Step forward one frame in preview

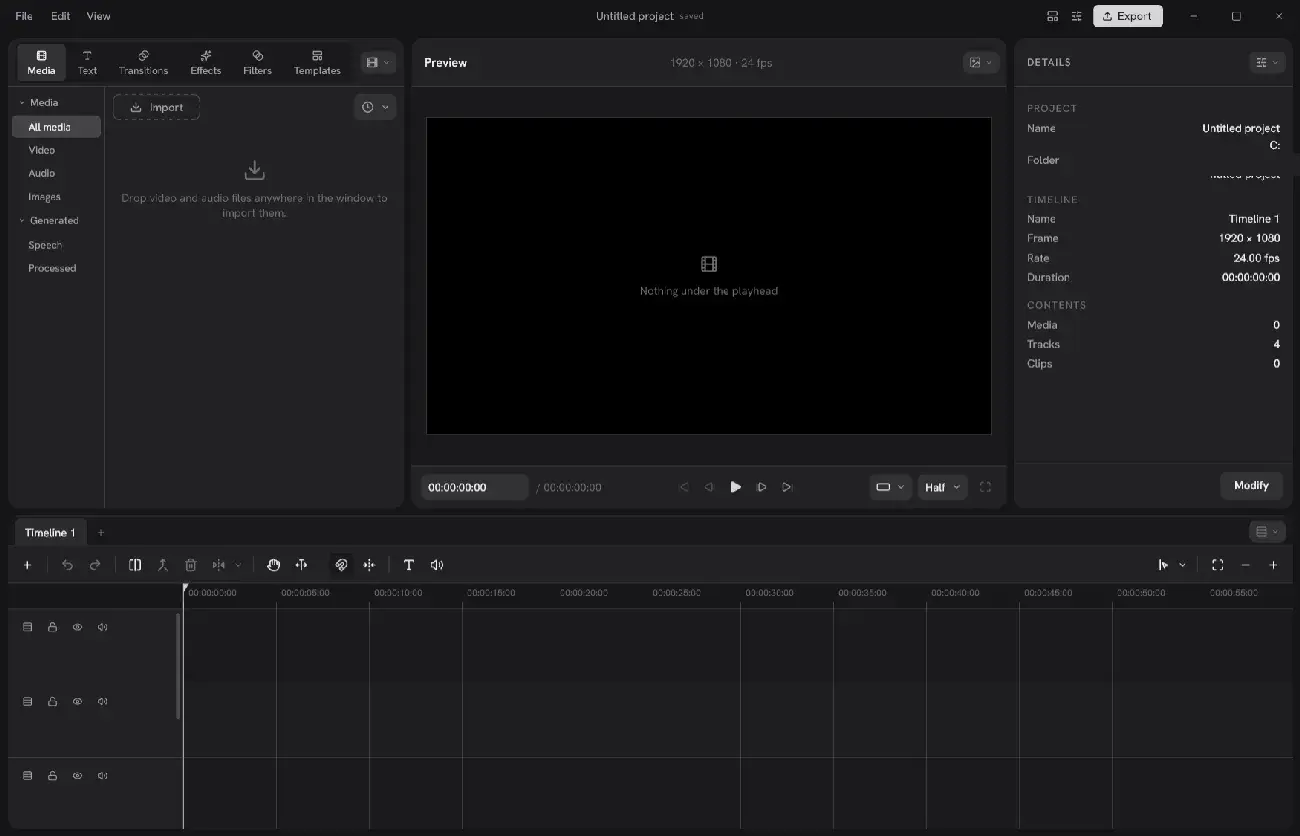(761, 487)
